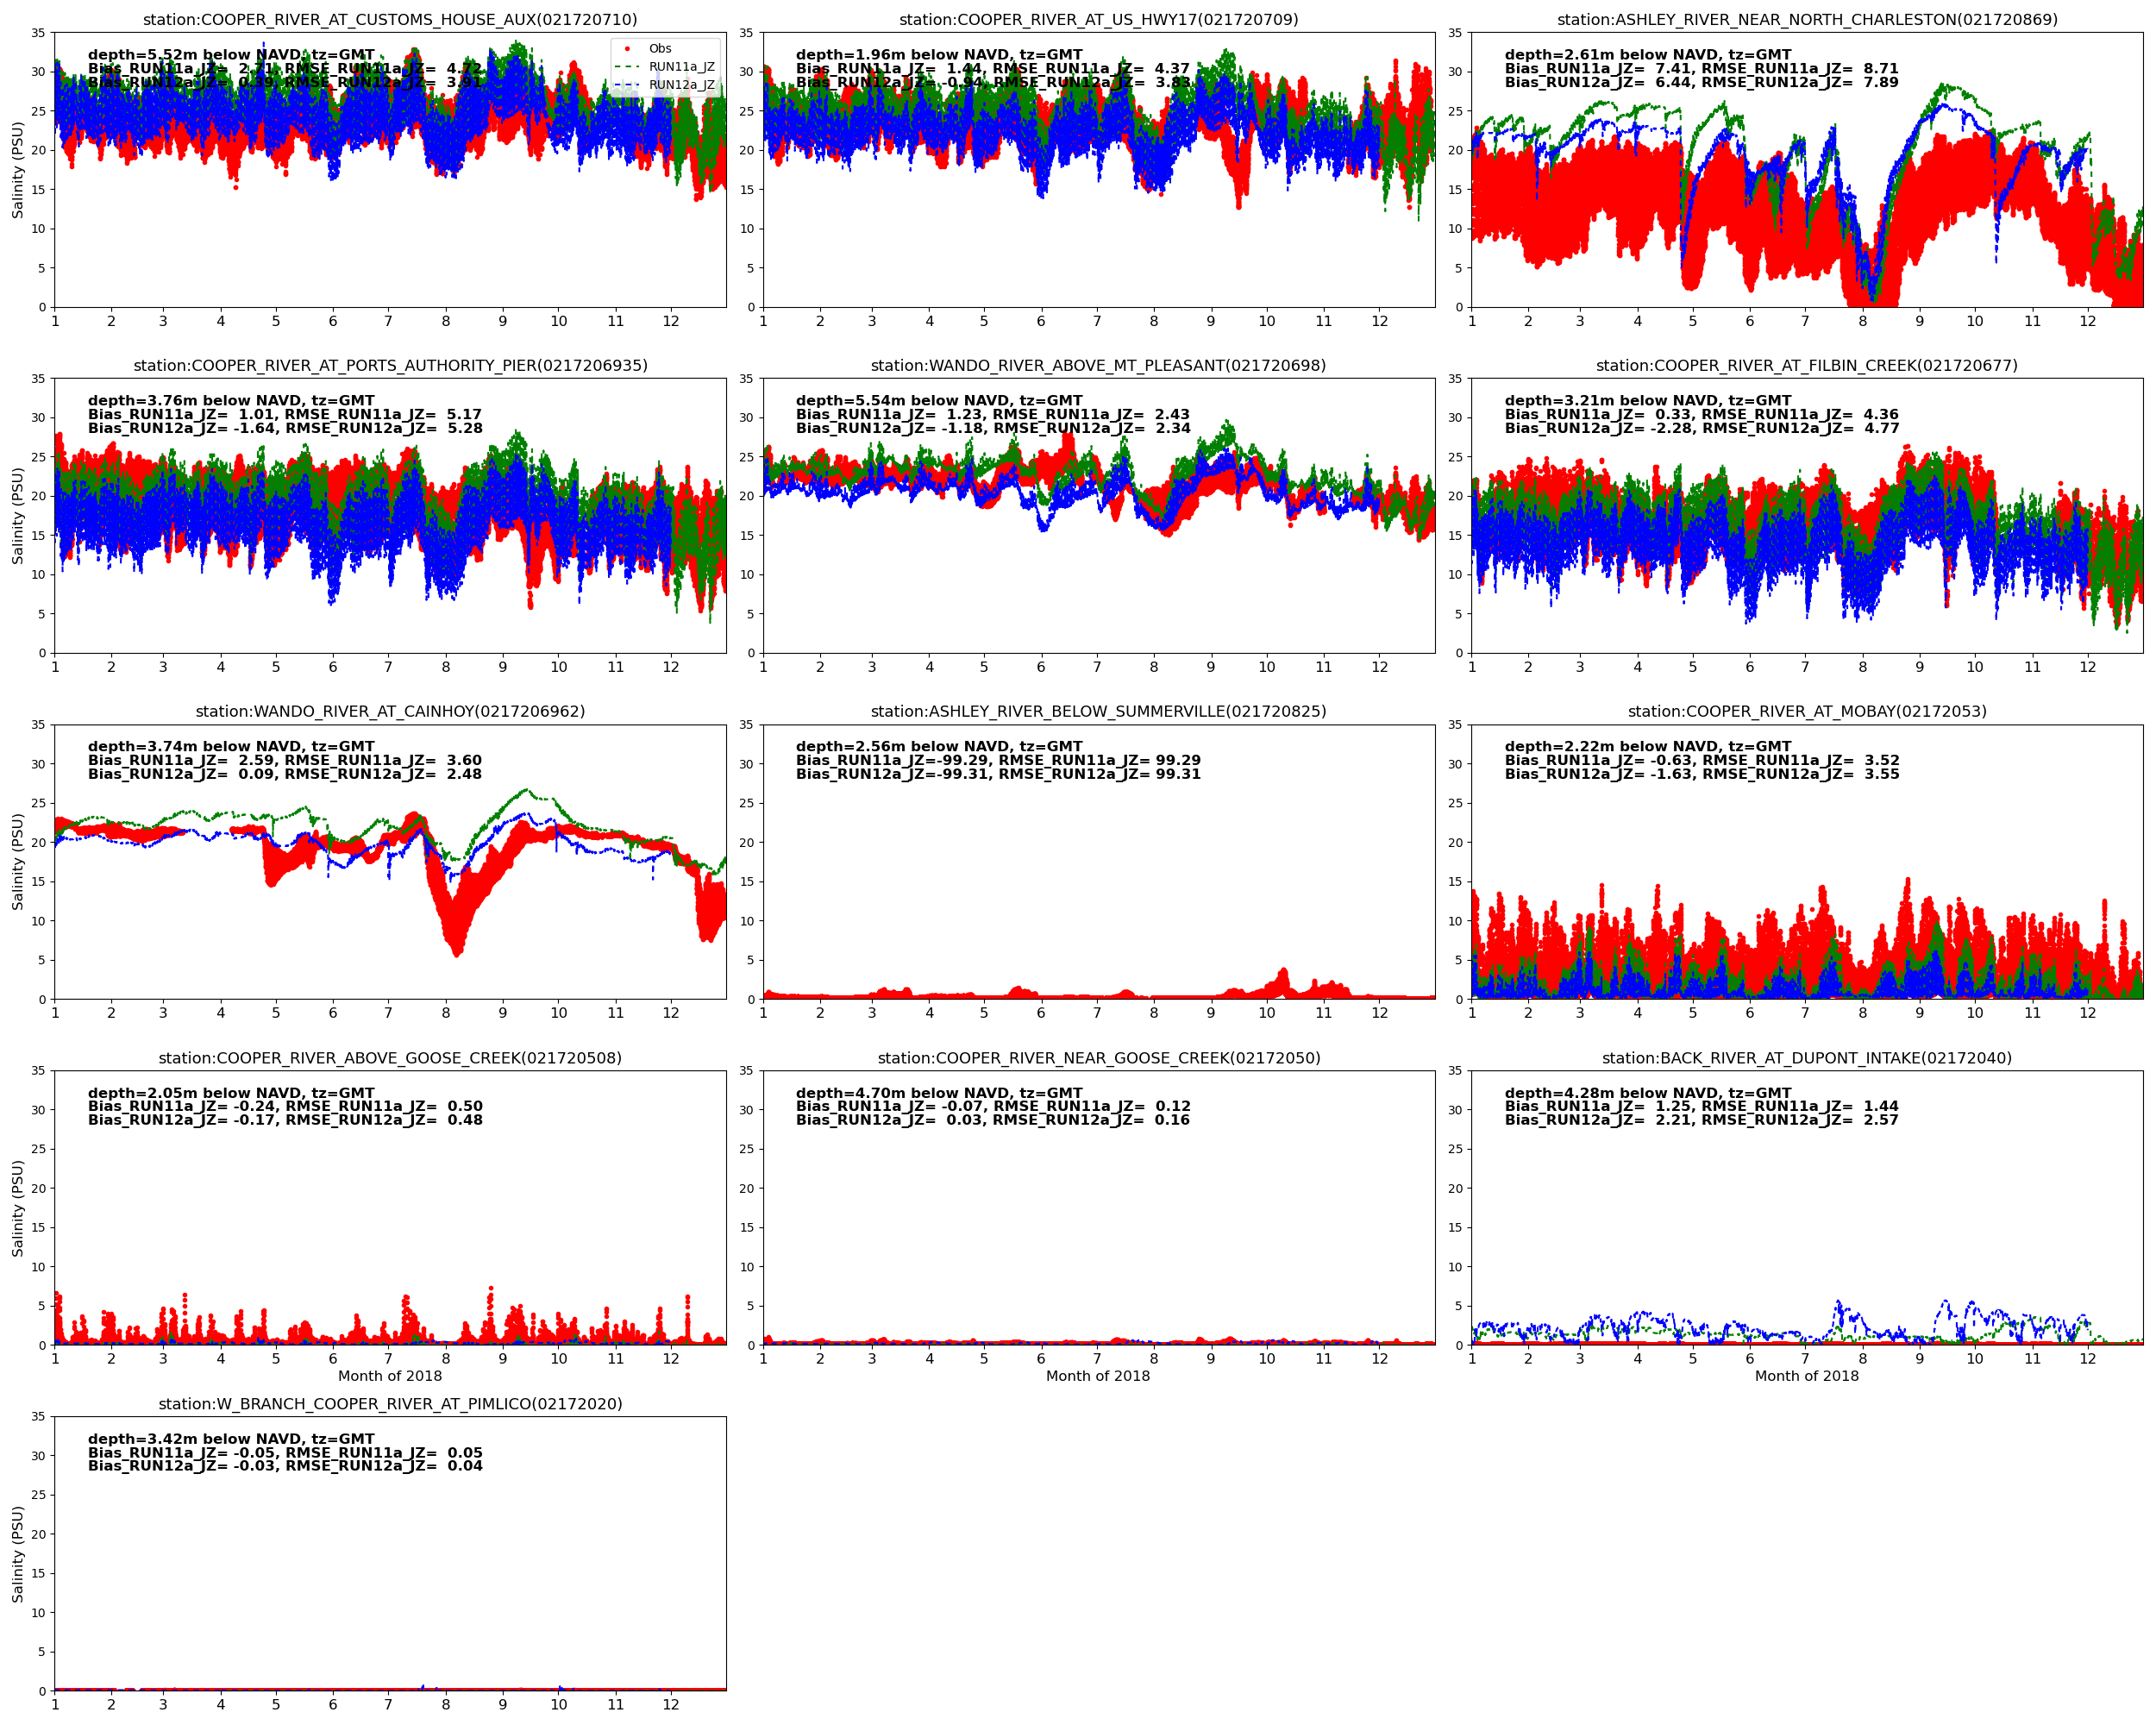Select the ASHLEY_RIVER_NEAR_NORTH_CHARLESTON station title
This screenshot has width=2156, height=1725.
tap(1807, 20)
